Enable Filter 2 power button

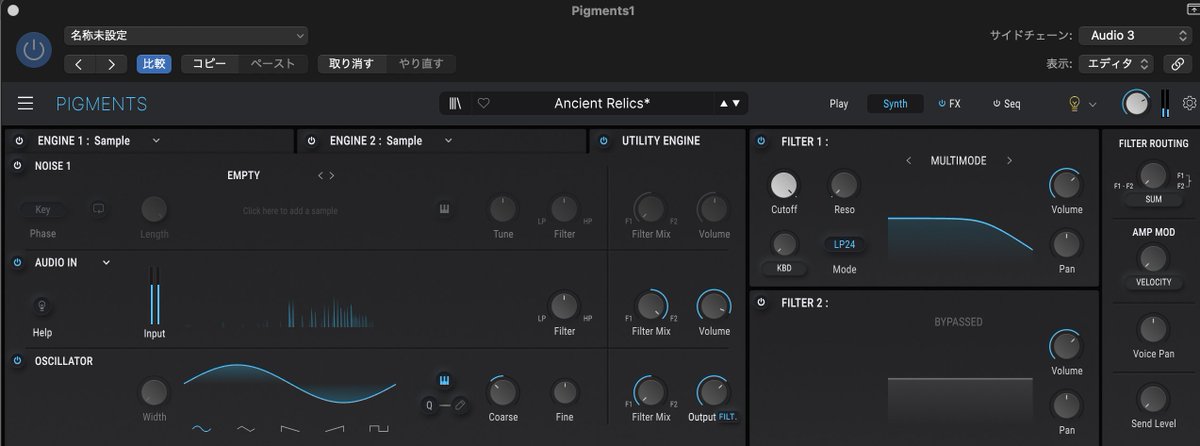[761, 302]
